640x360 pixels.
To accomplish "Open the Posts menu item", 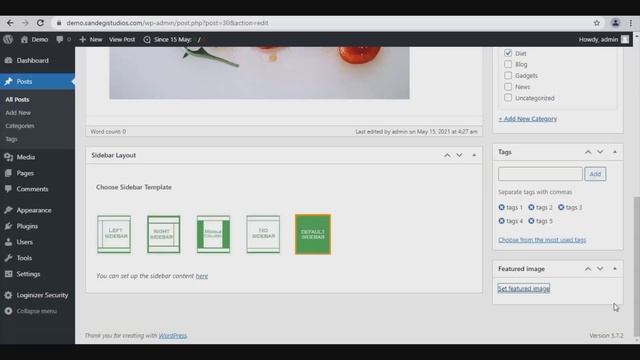I will [37, 82].
